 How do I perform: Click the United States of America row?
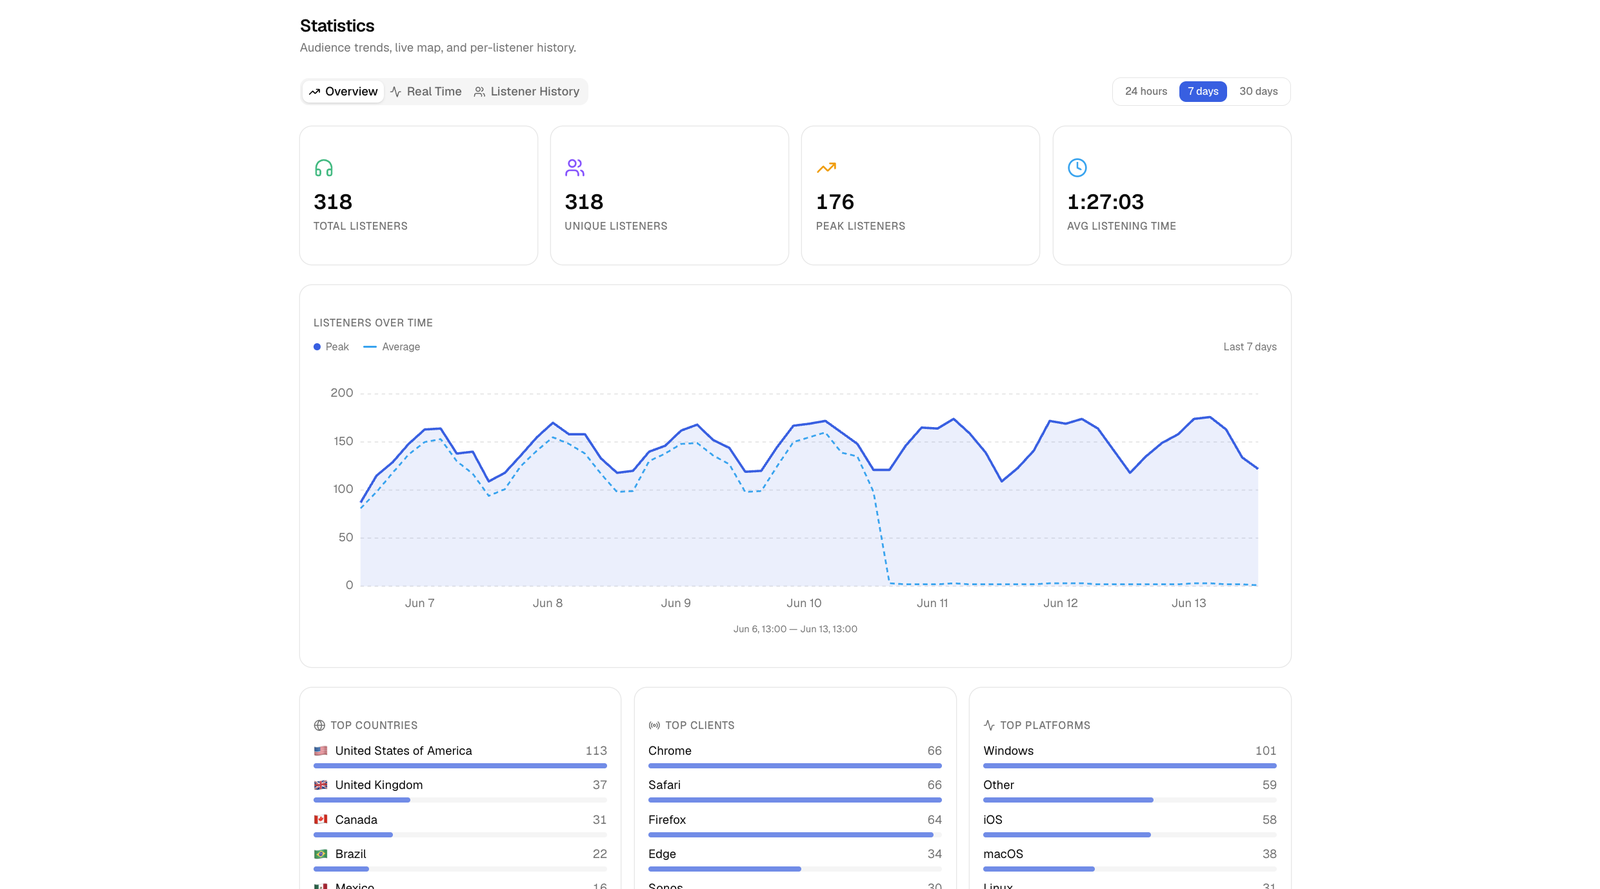(x=460, y=757)
